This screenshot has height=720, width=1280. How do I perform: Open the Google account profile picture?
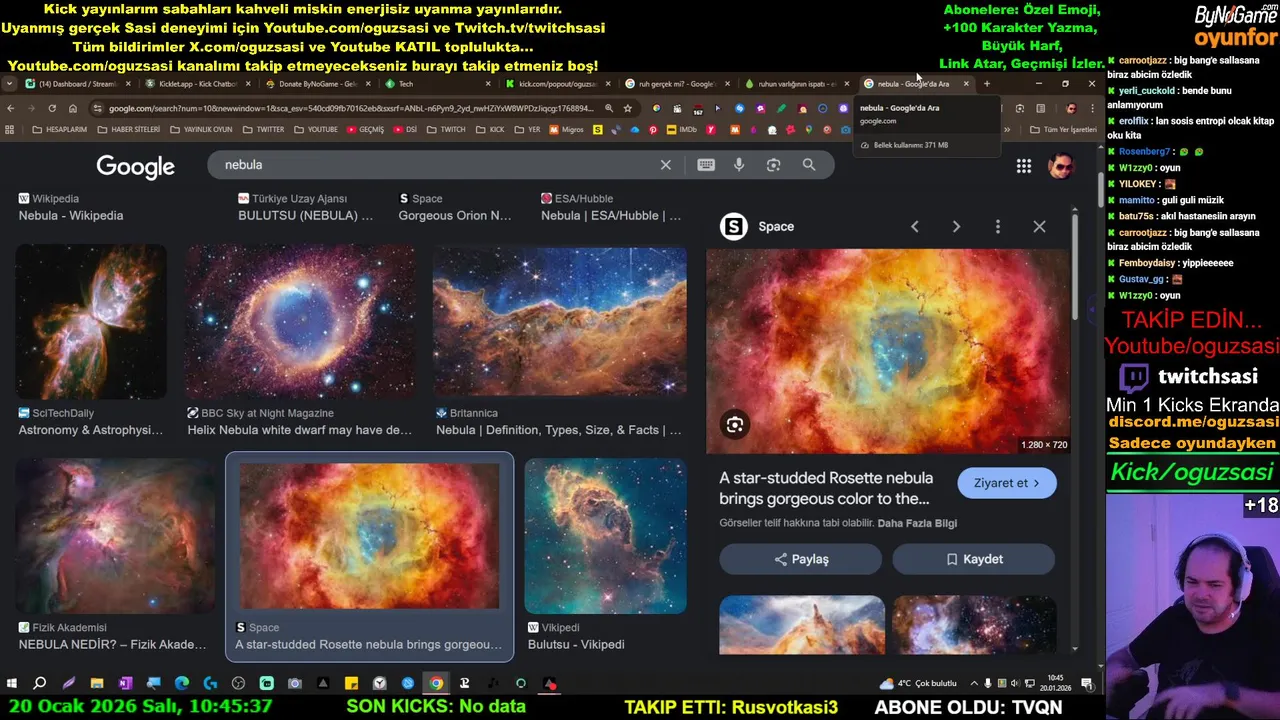pyautogui.click(x=1060, y=166)
